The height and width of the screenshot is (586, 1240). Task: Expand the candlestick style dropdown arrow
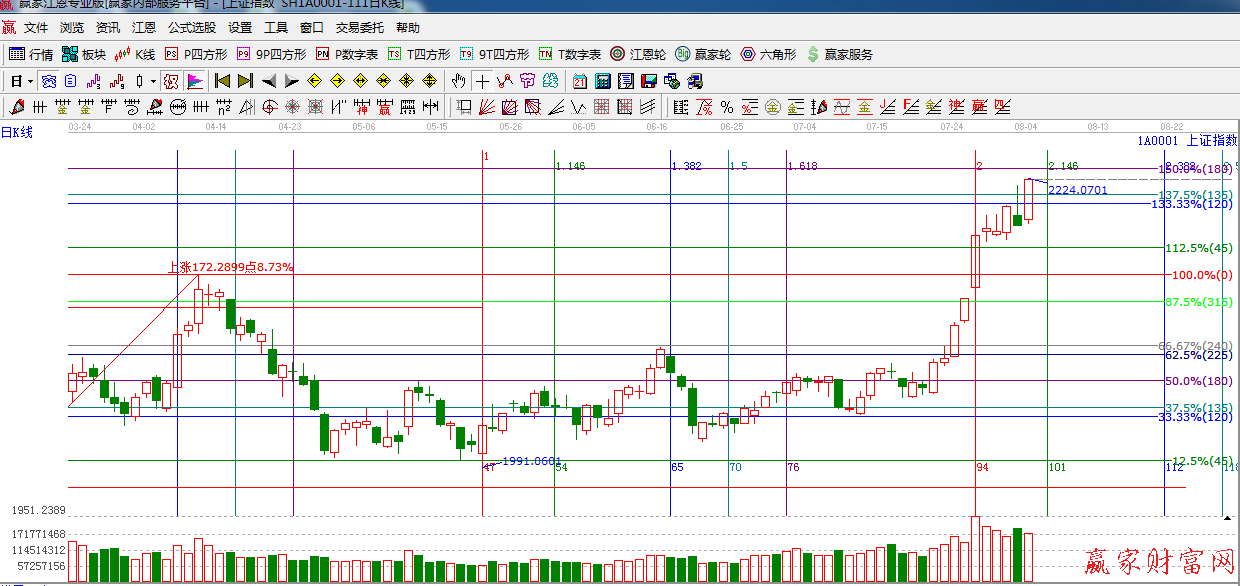(x=152, y=81)
